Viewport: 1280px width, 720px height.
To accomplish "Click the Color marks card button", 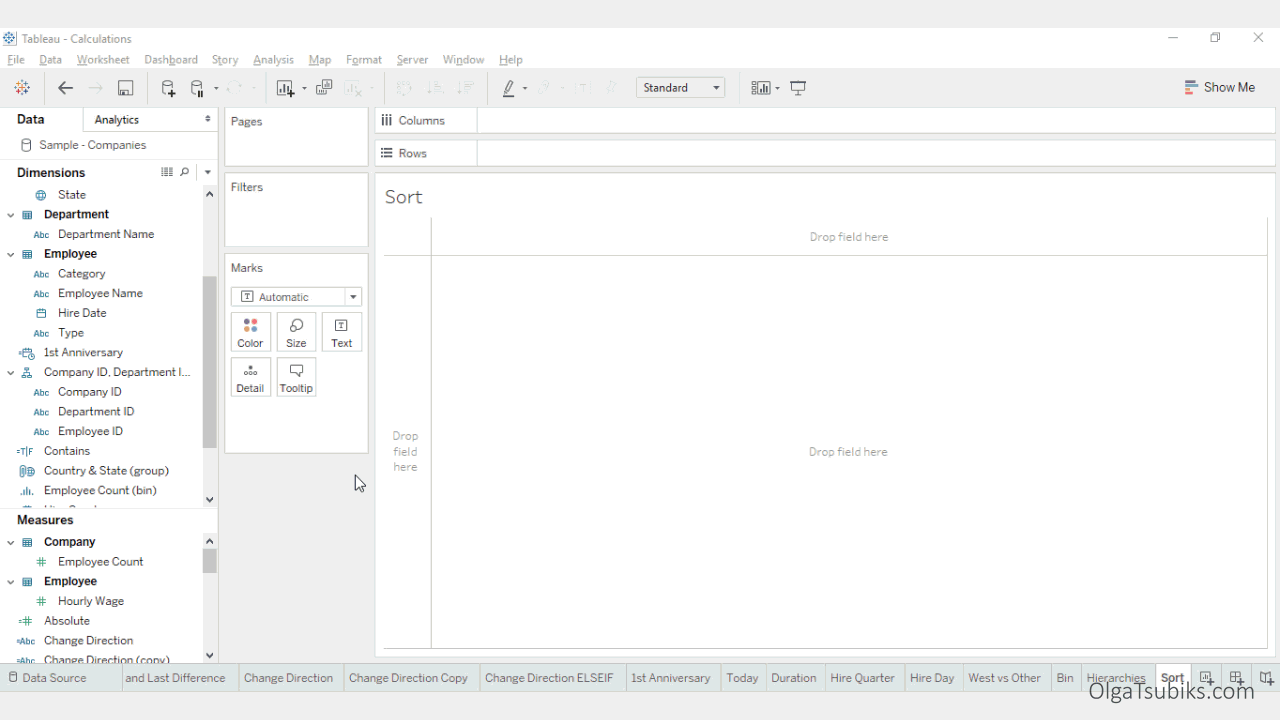I will point(250,332).
